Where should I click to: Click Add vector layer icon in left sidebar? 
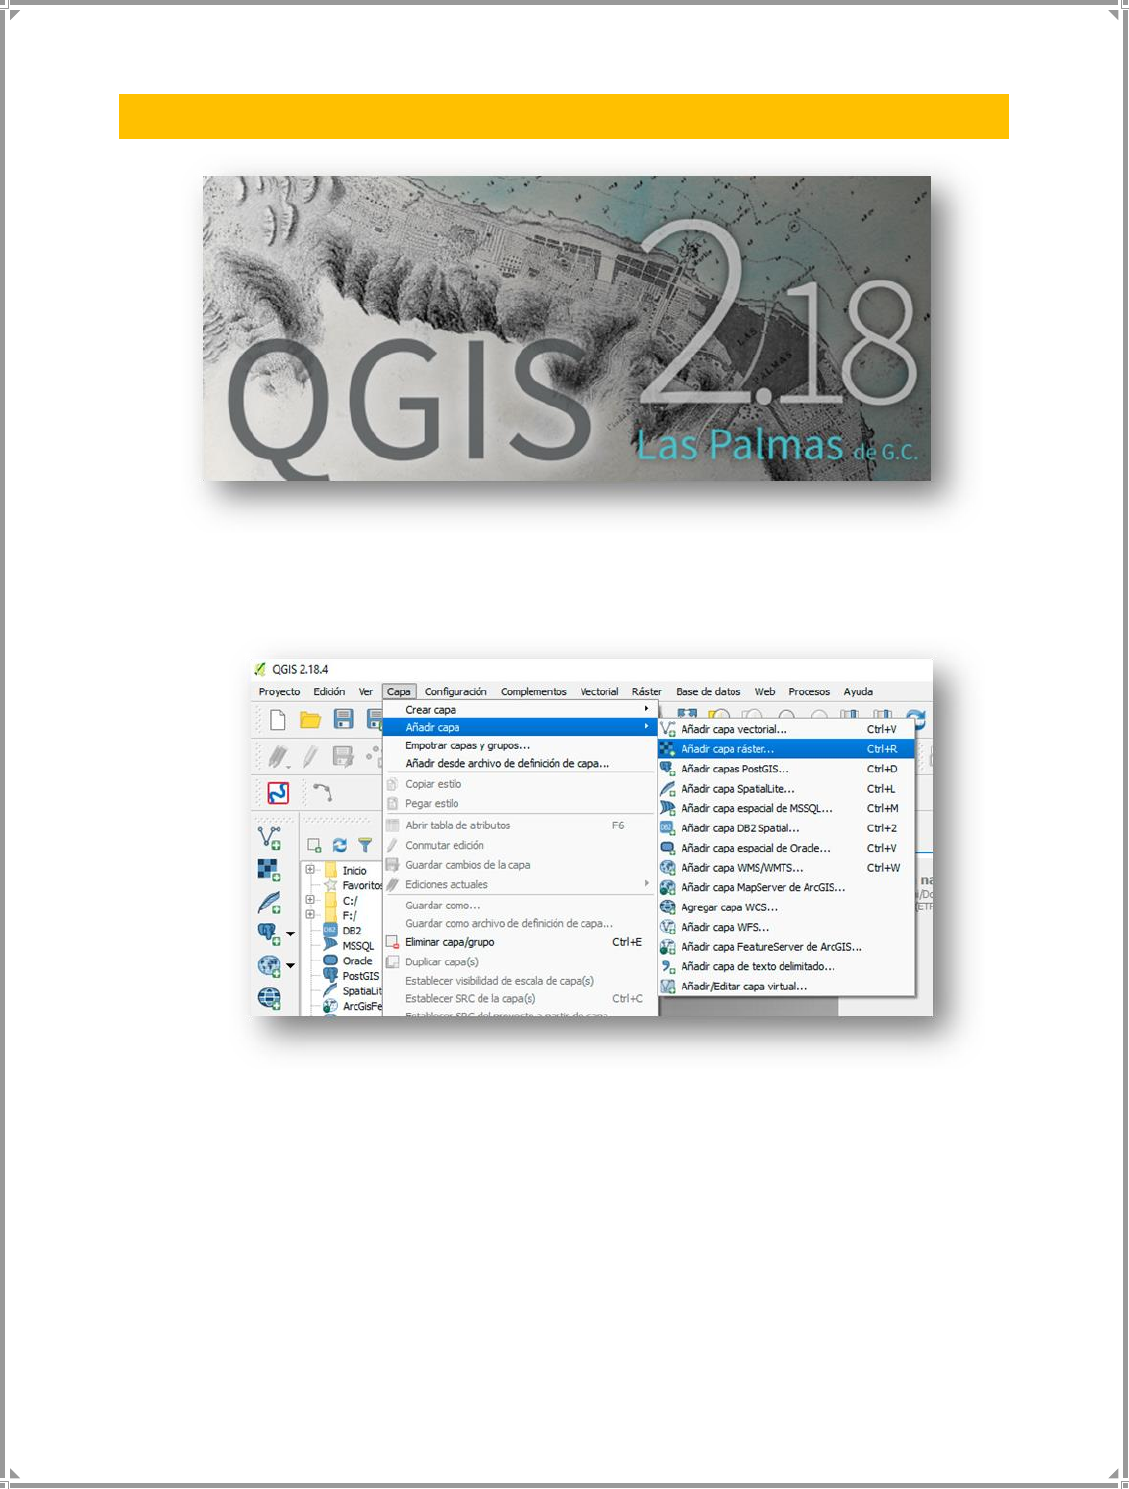tap(269, 837)
